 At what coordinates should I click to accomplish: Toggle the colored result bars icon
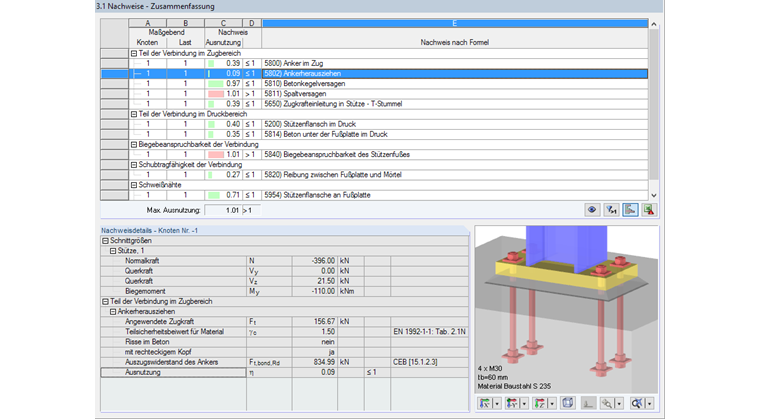coord(630,210)
